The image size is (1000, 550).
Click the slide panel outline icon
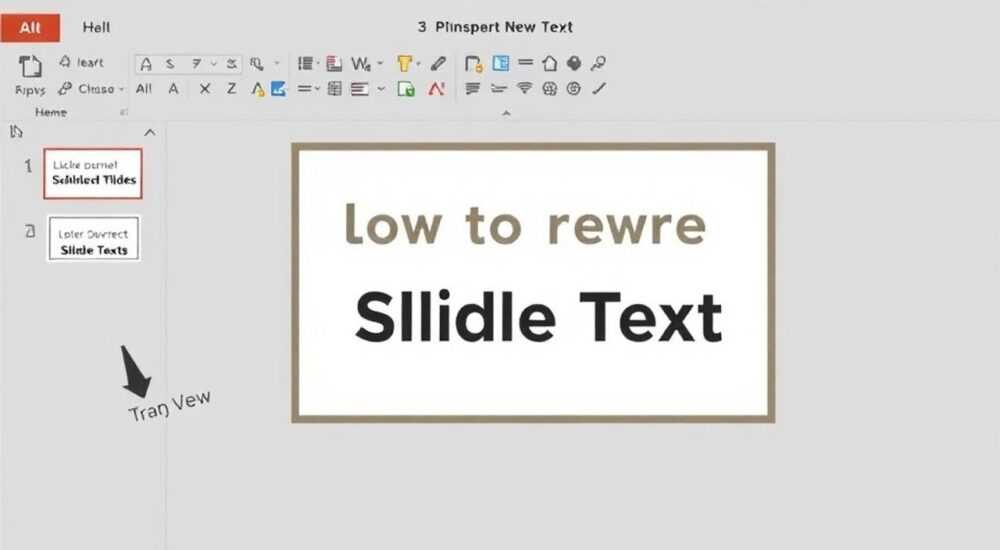(x=17, y=131)
